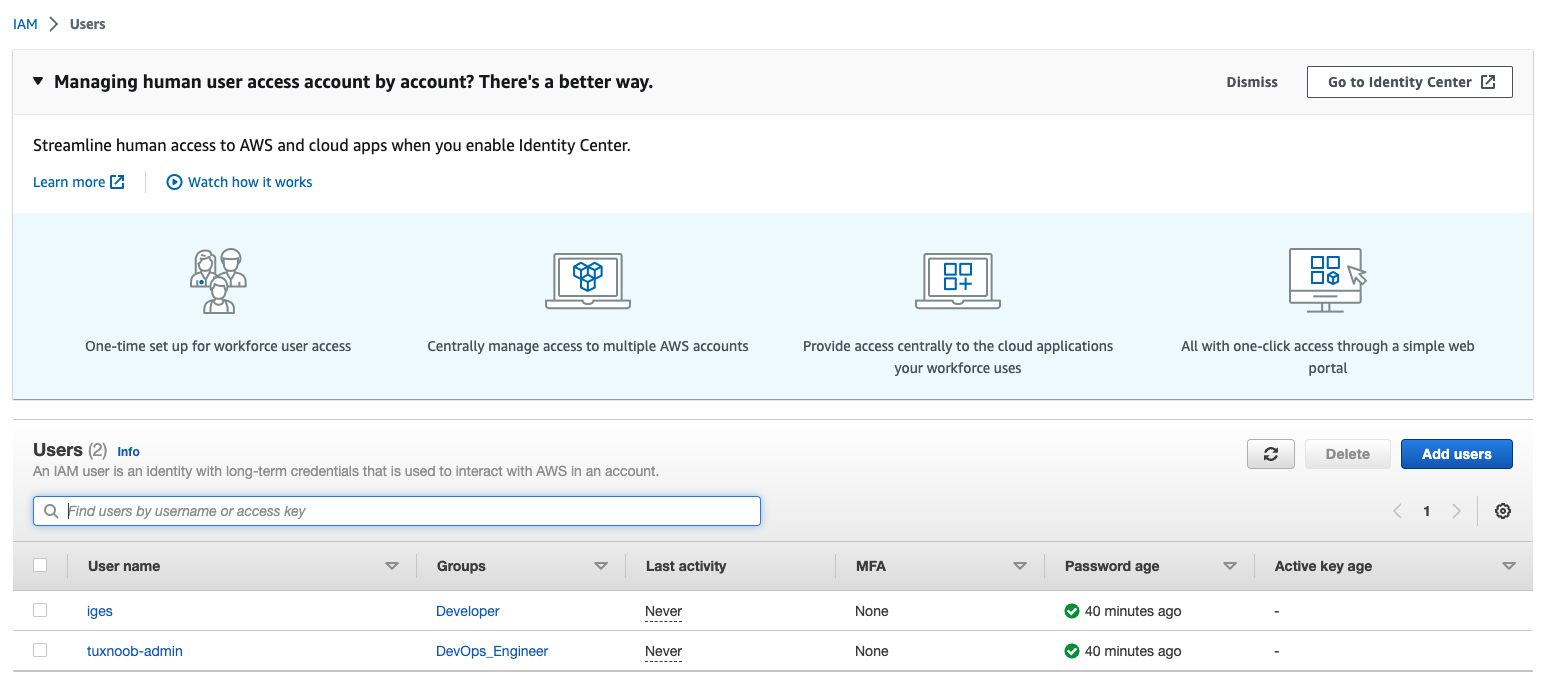Sort the Password age column arrow
This screenshot has height=684, width=1545.
1230,566
